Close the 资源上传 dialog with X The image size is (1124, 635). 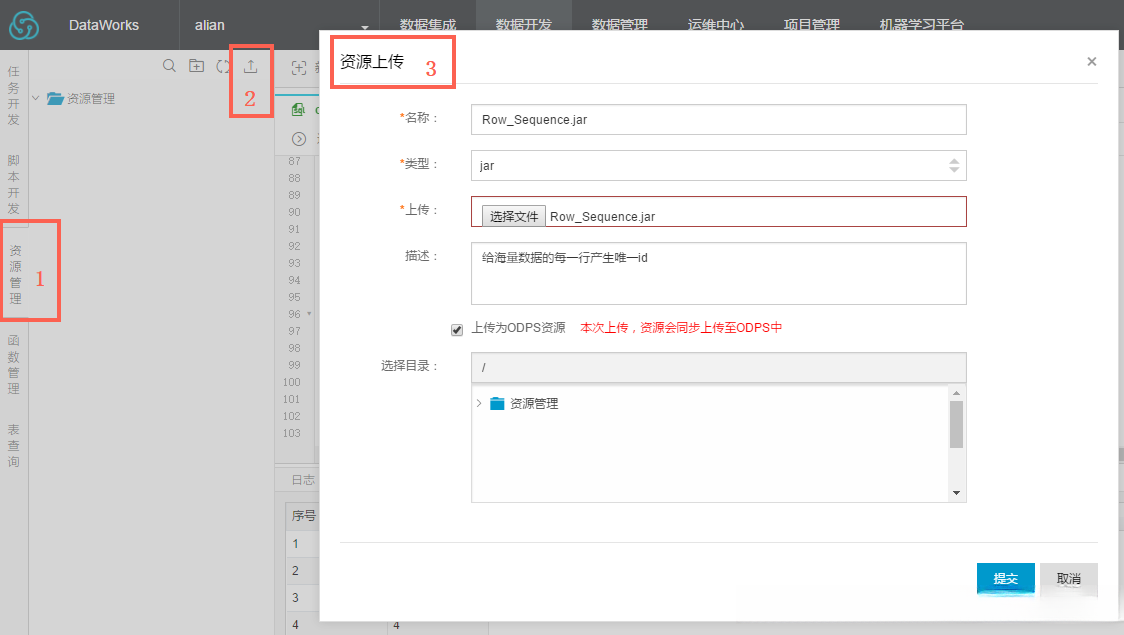(x=1092, y=62)
